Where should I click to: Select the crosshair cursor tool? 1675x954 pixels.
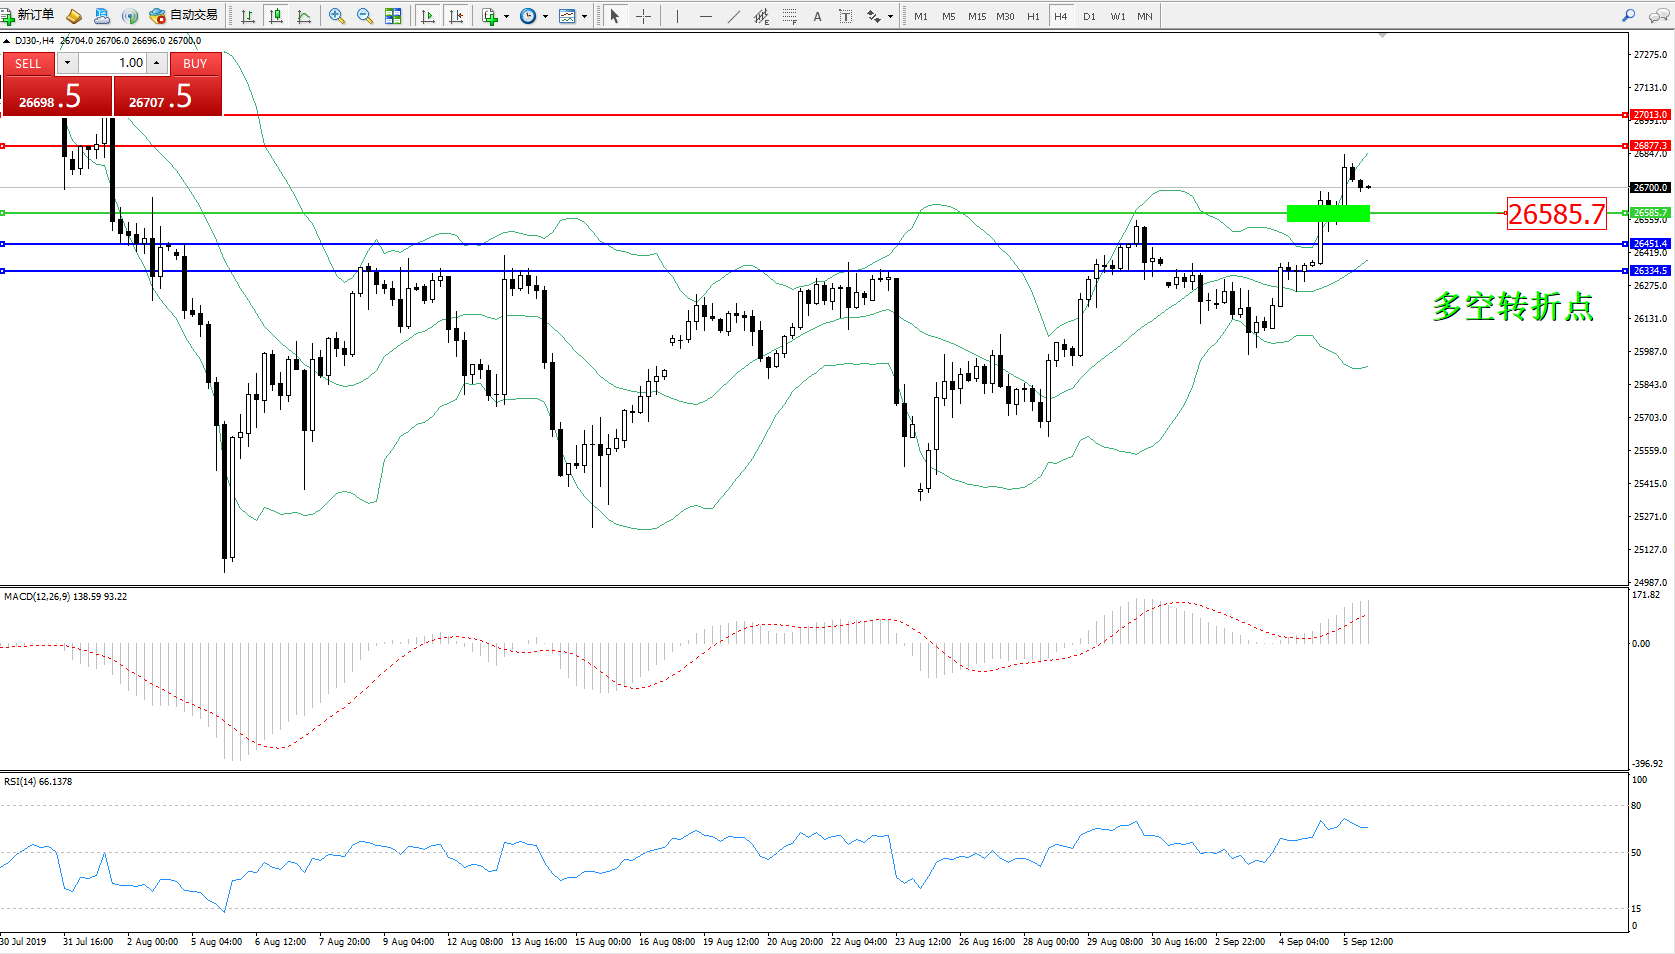tap(643, 16)
